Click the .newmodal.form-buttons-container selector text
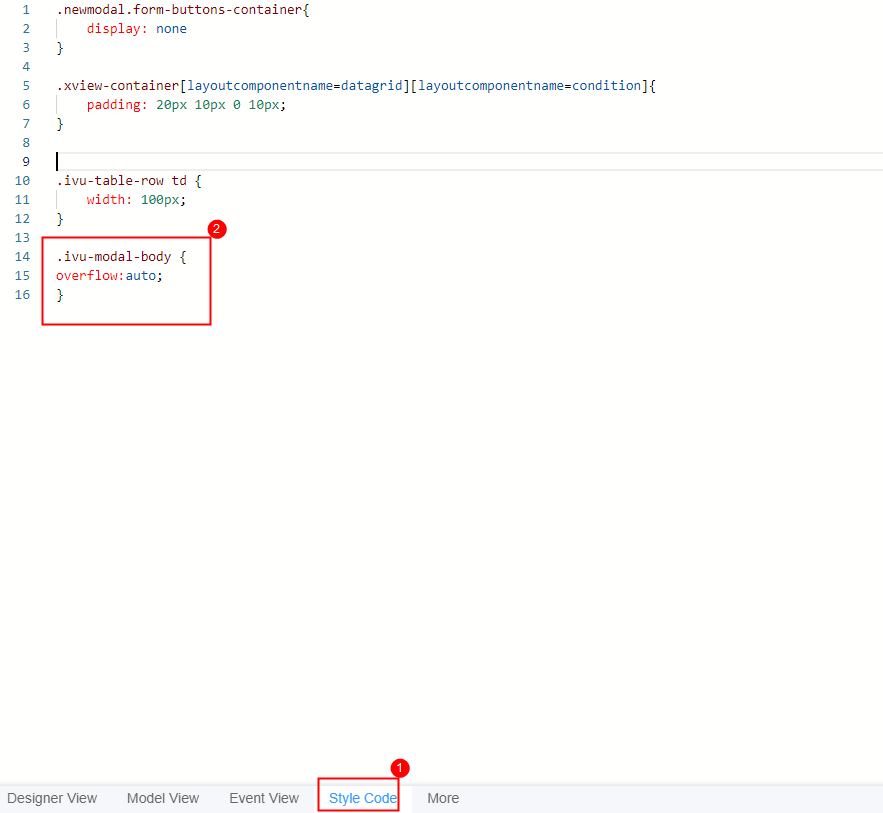The height and width of the screenshot is (813, 883). (x=182, y=10)
